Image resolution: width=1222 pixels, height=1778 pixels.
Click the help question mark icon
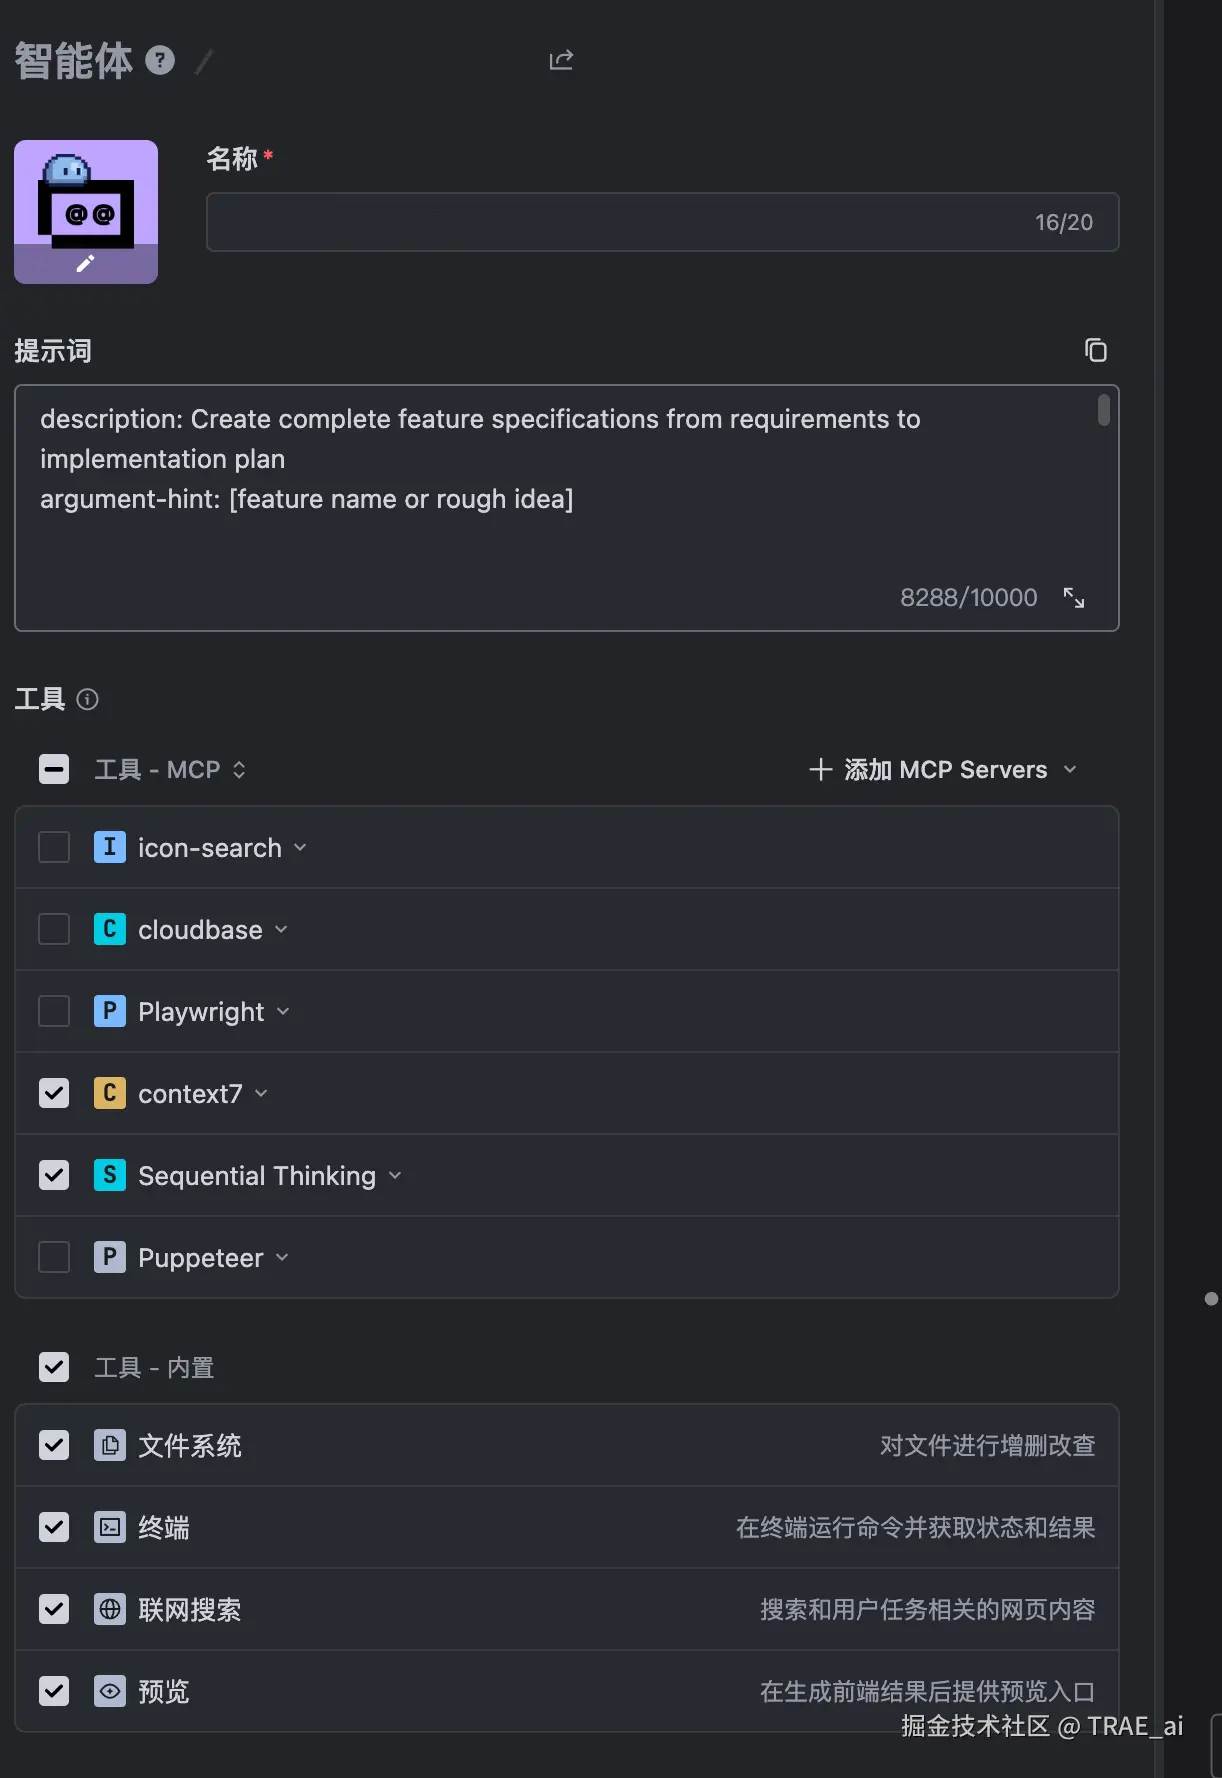coord(160,61)
